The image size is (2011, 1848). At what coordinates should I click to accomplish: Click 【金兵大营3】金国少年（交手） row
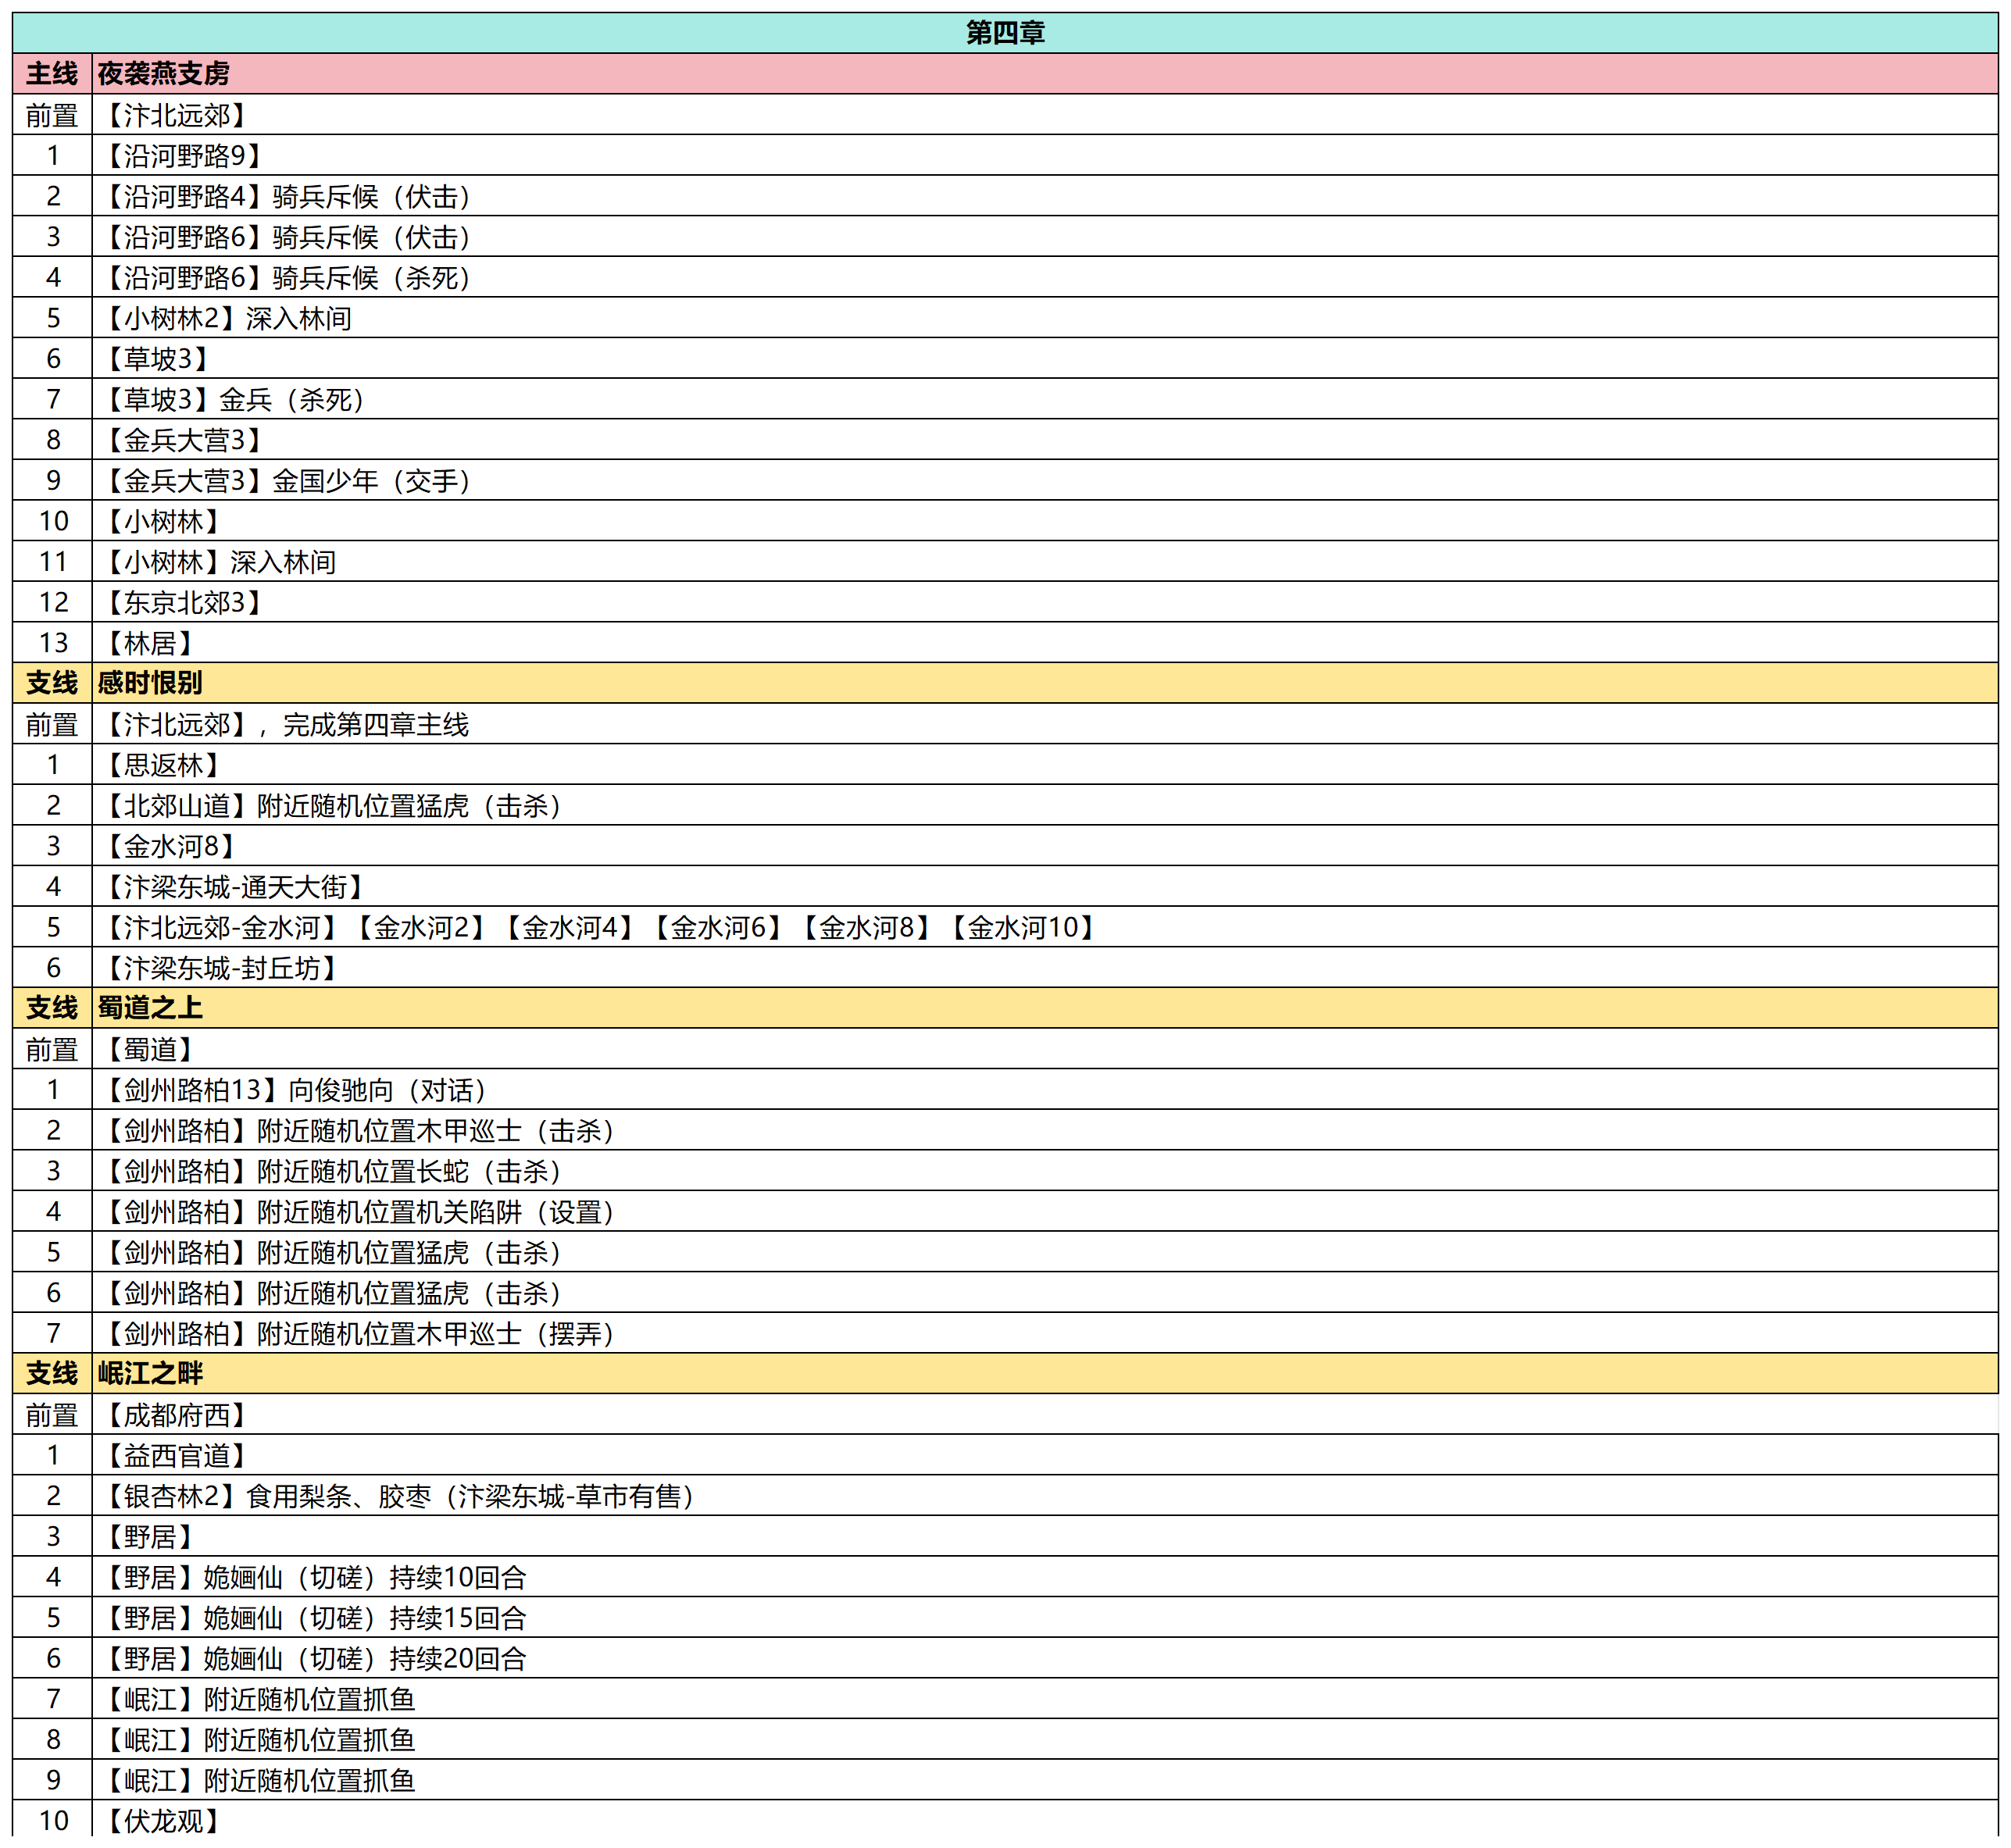point(288,481)
